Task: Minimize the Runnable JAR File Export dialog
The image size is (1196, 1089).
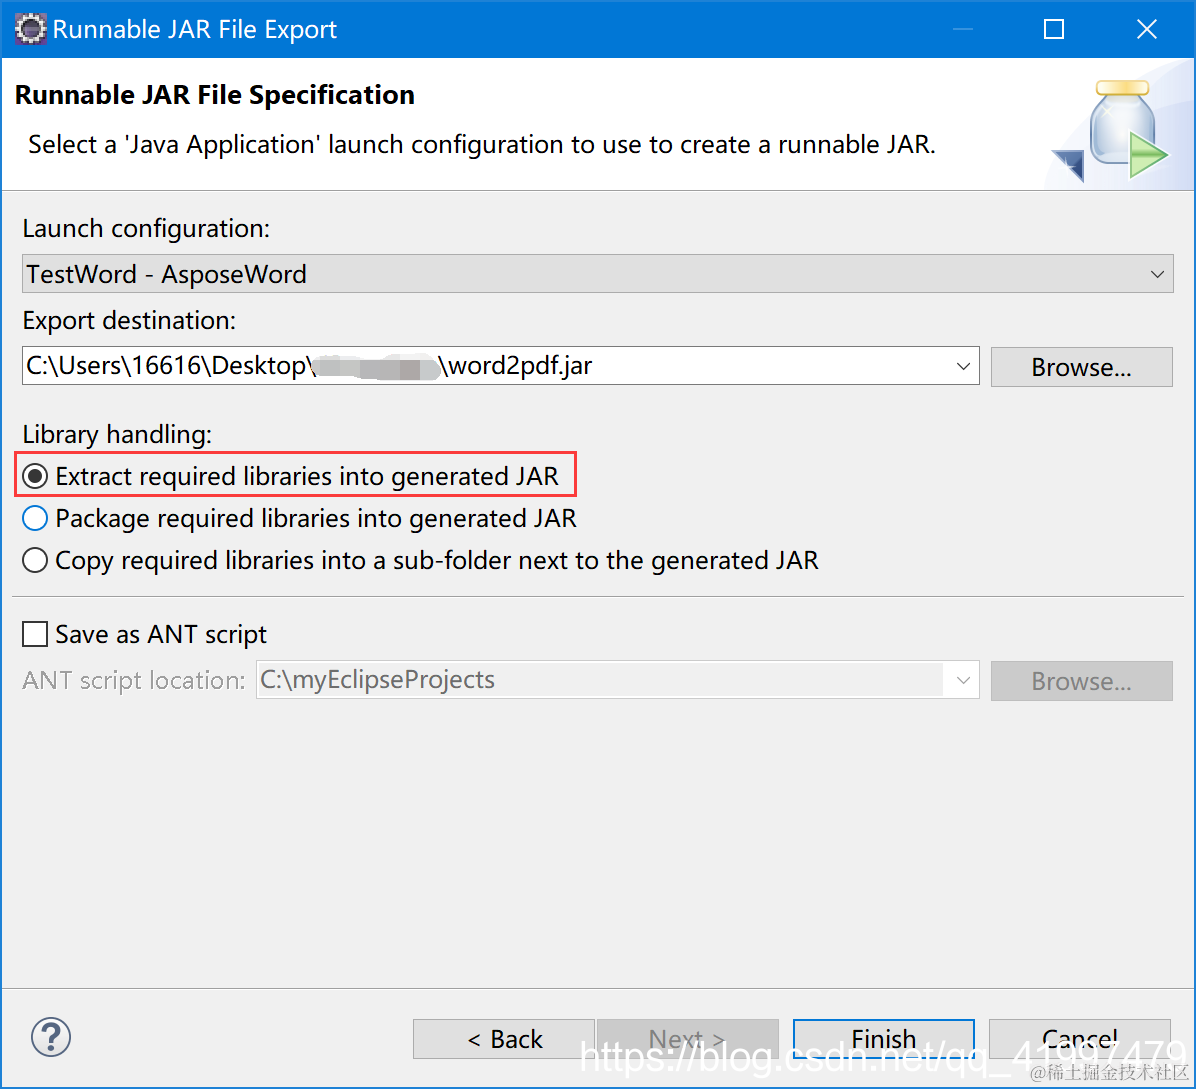Action: coord(963,29)
